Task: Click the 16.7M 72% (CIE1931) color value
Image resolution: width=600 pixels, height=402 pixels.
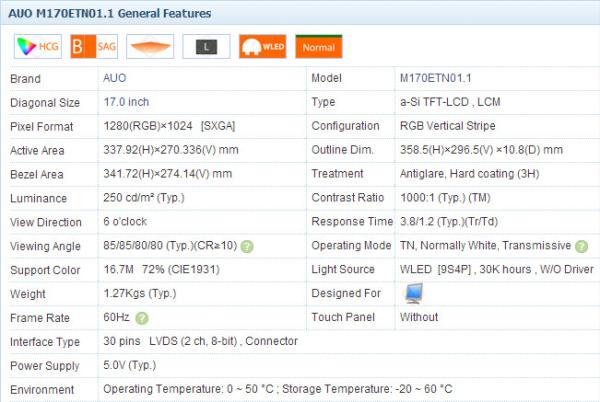Action: point(161,270)
